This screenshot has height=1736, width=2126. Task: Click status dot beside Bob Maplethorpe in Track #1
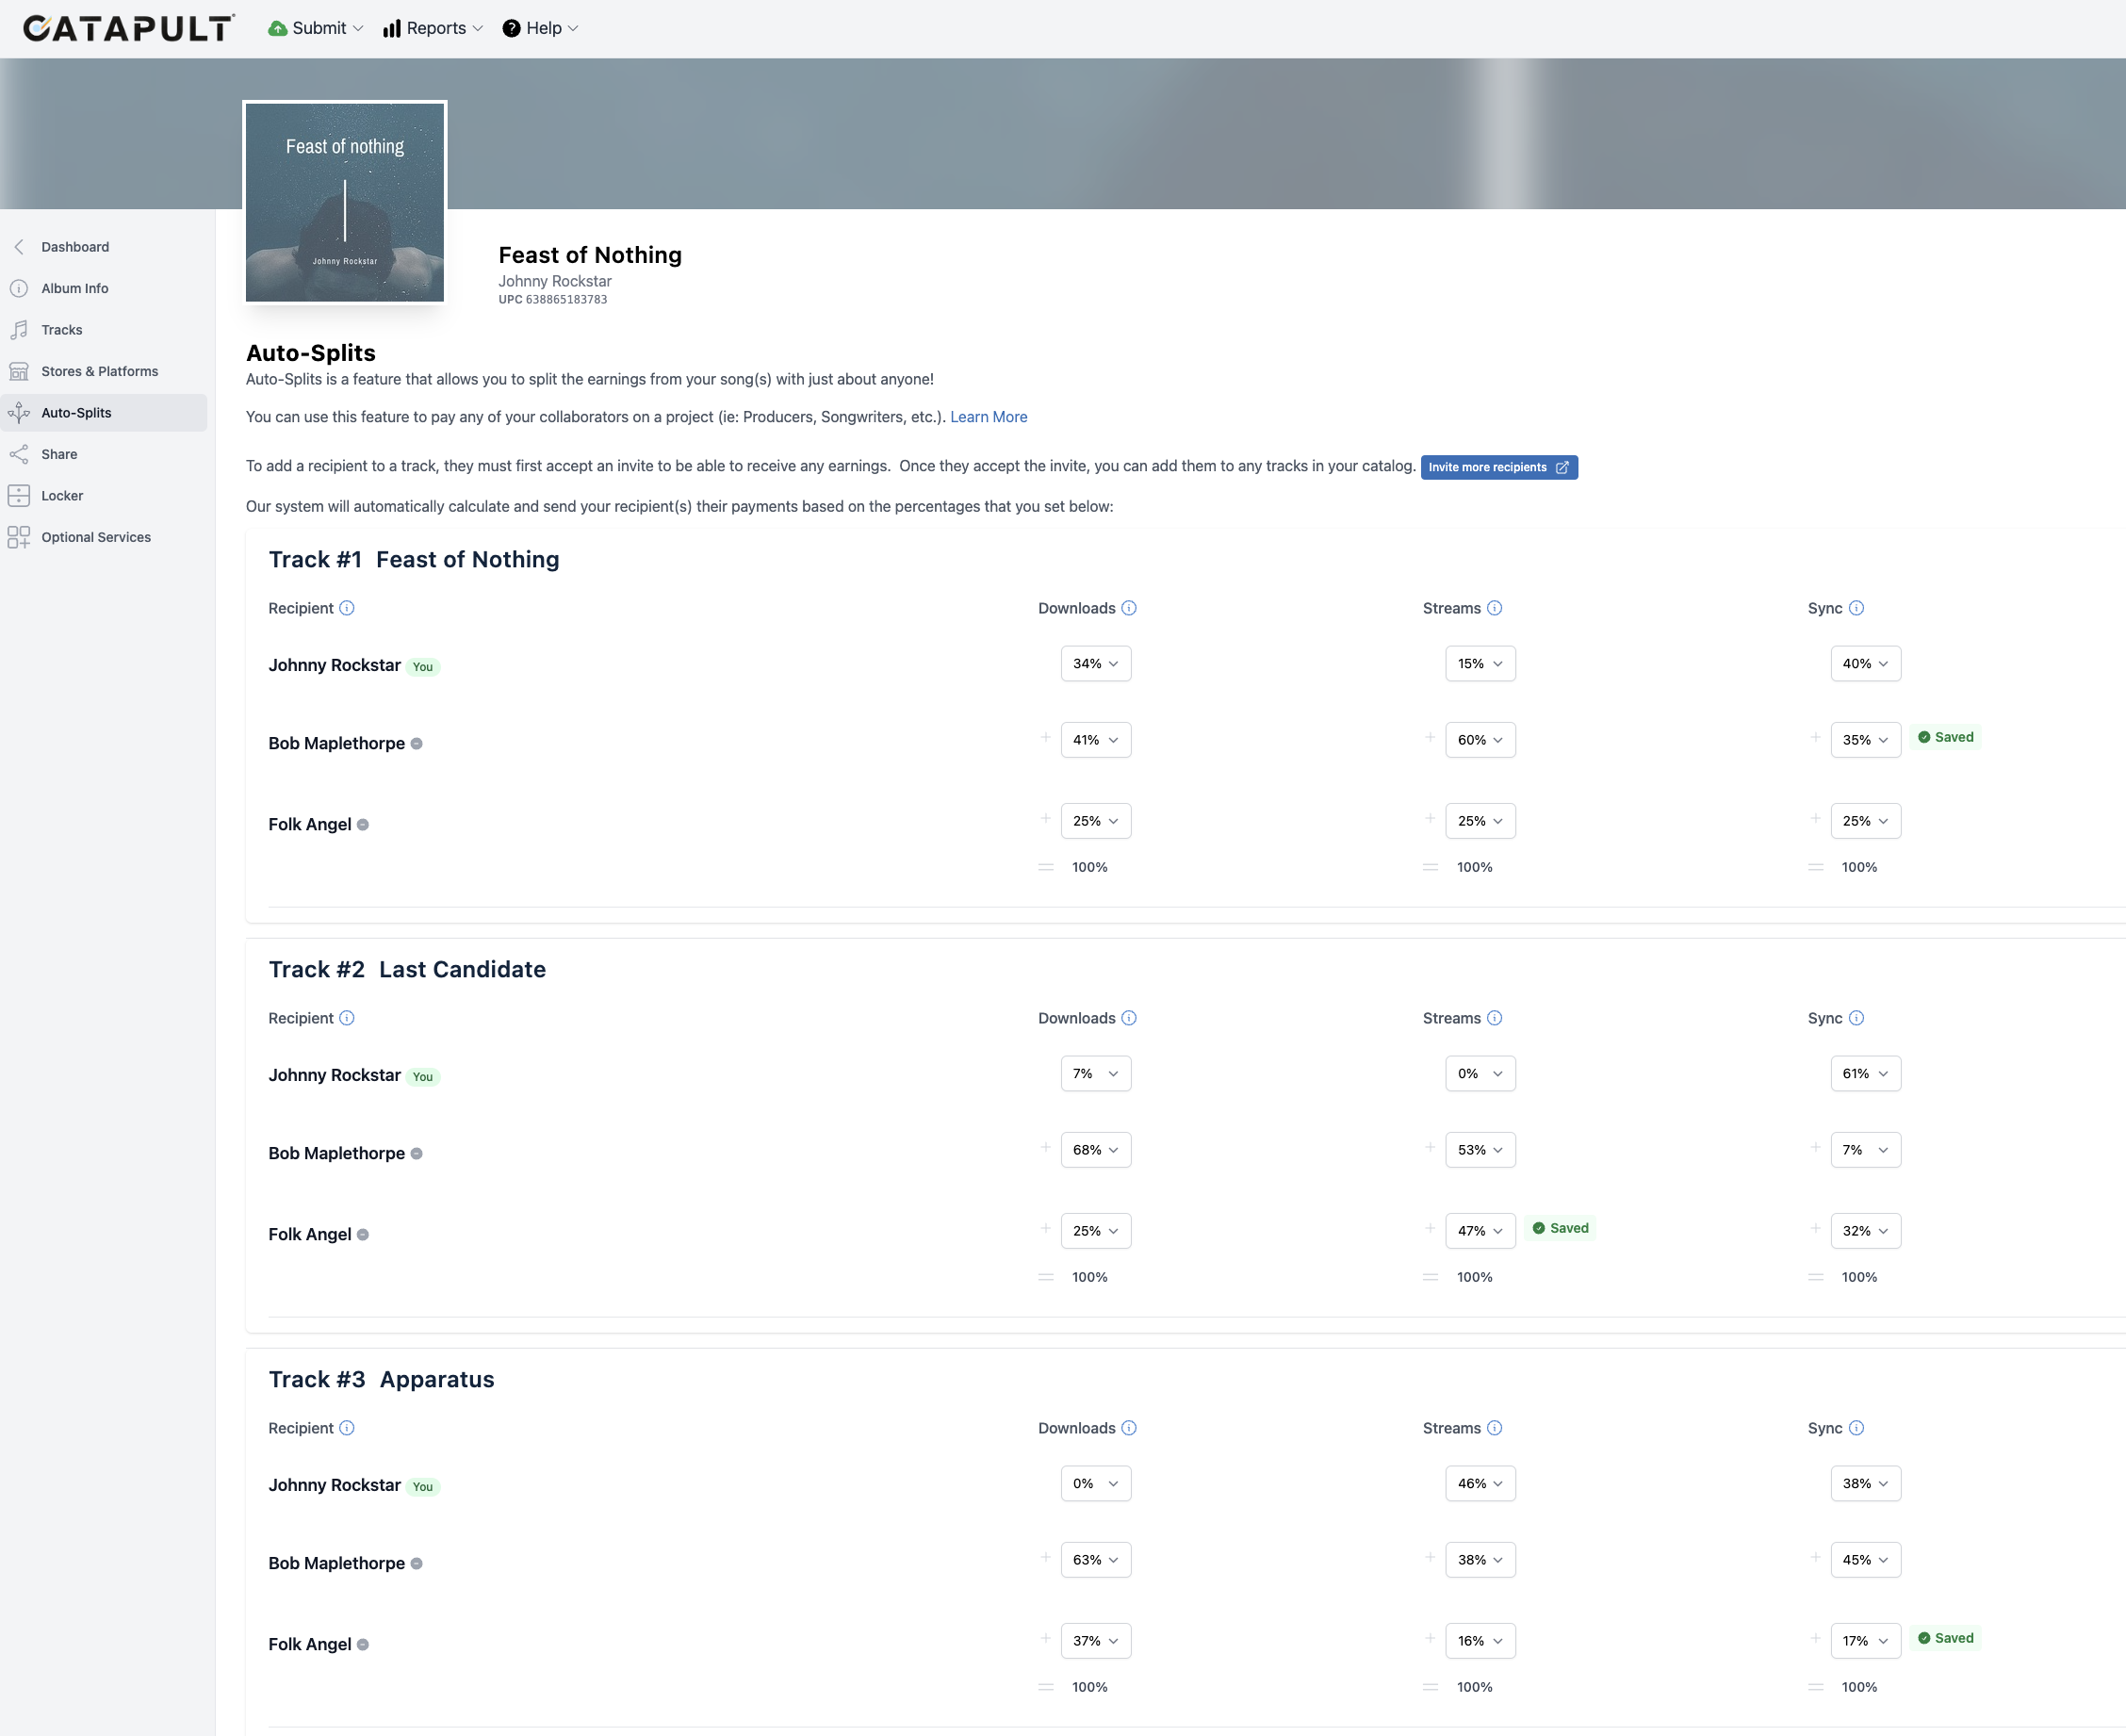(x=417, y=744)
